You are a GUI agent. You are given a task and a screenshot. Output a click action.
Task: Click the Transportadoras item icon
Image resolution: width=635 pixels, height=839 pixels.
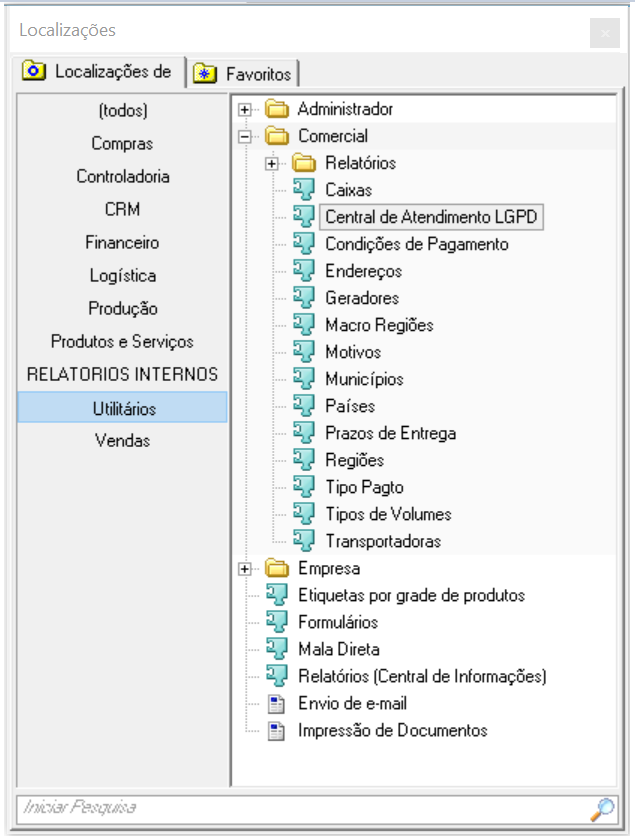tap(304, 541)
